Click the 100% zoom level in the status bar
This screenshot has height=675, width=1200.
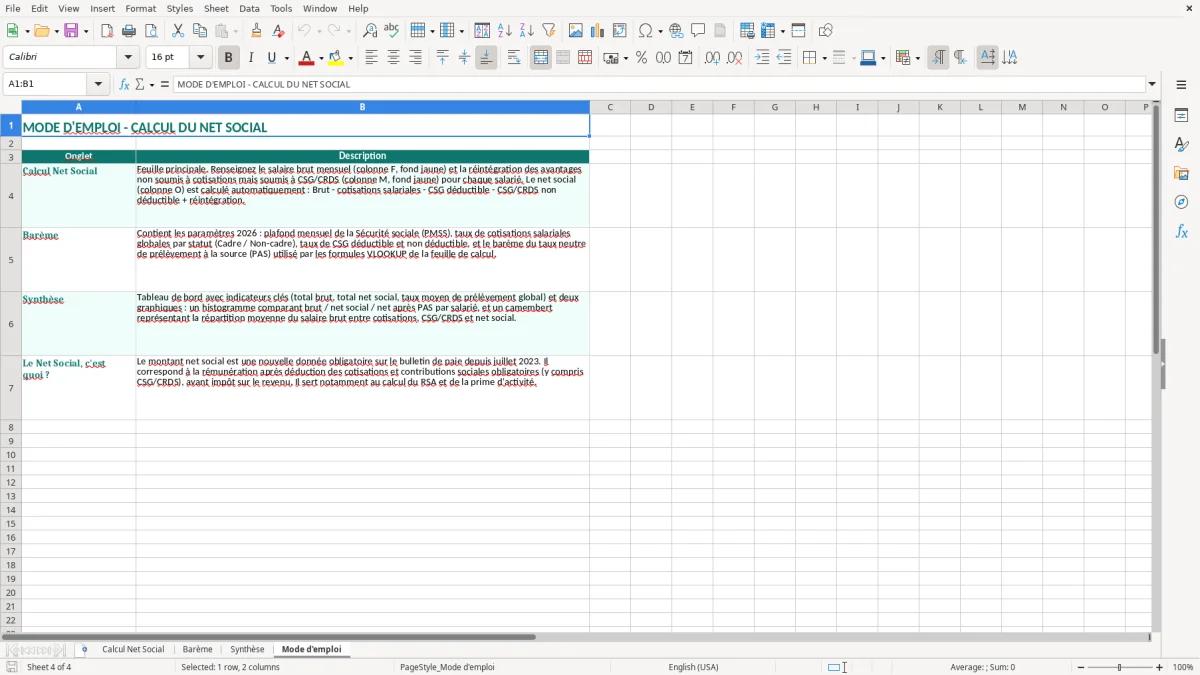coord(1183,667)
